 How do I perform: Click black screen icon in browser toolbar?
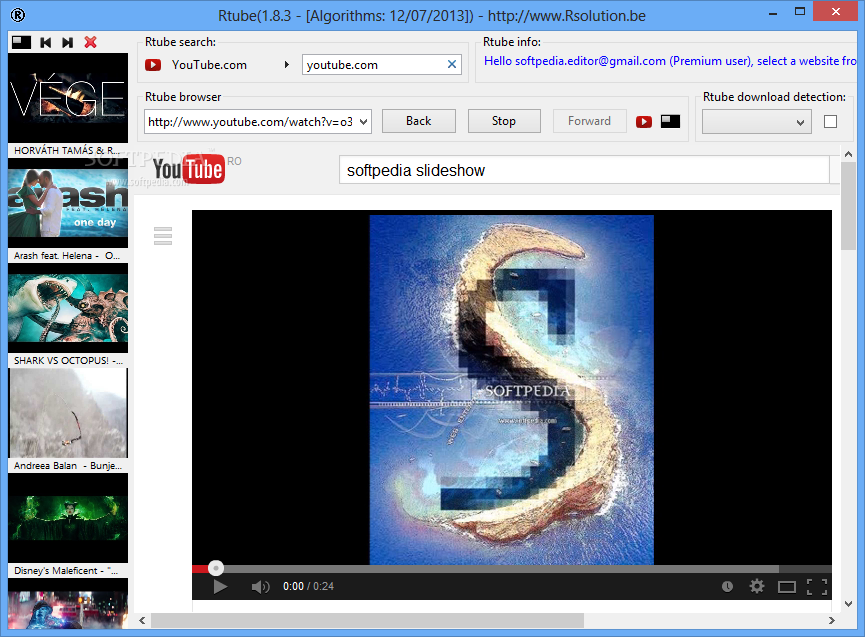(x=670, y=121)
